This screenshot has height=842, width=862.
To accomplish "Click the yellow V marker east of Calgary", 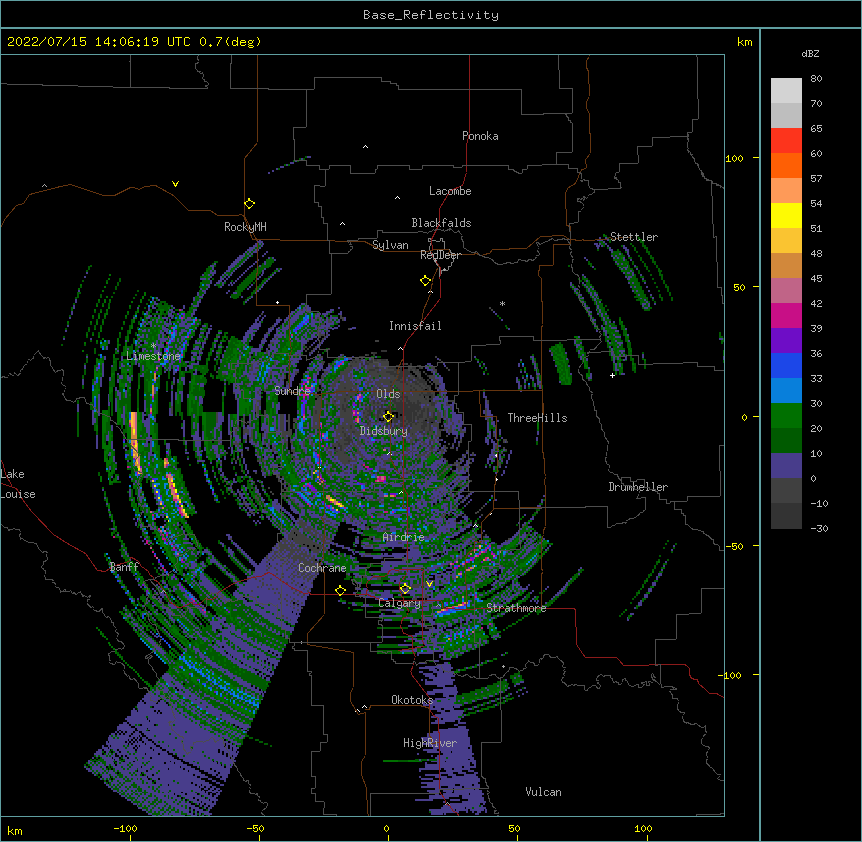I will tap(429, 584).
